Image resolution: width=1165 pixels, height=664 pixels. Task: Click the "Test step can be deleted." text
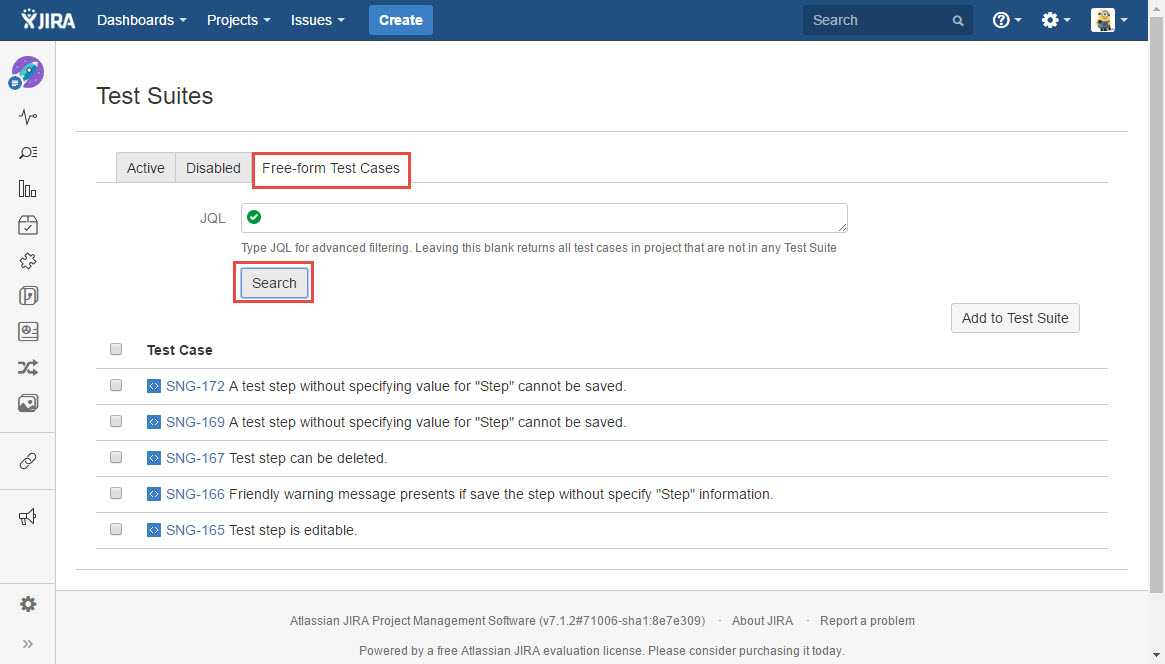pos(308,458)
